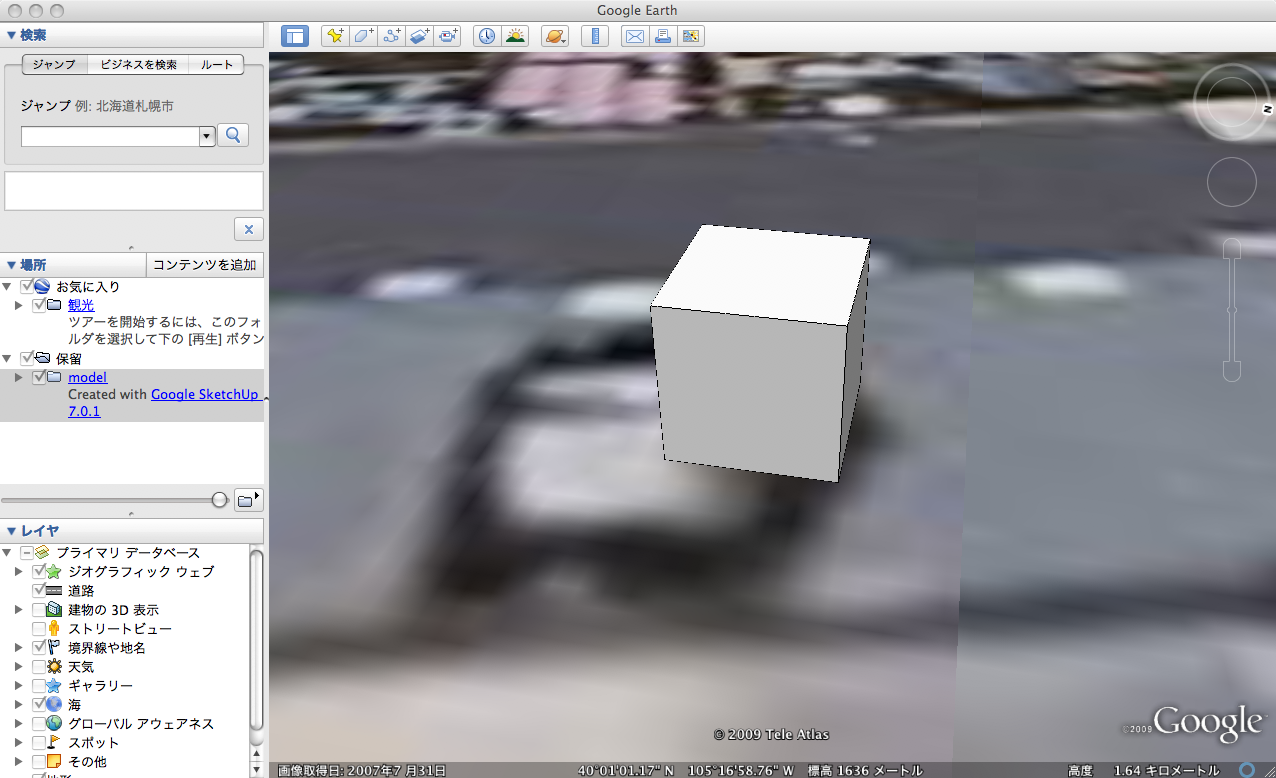Click the email envelope icon
The height and width of the screenshot is (778, 1276).
click(x=634, y=36)
